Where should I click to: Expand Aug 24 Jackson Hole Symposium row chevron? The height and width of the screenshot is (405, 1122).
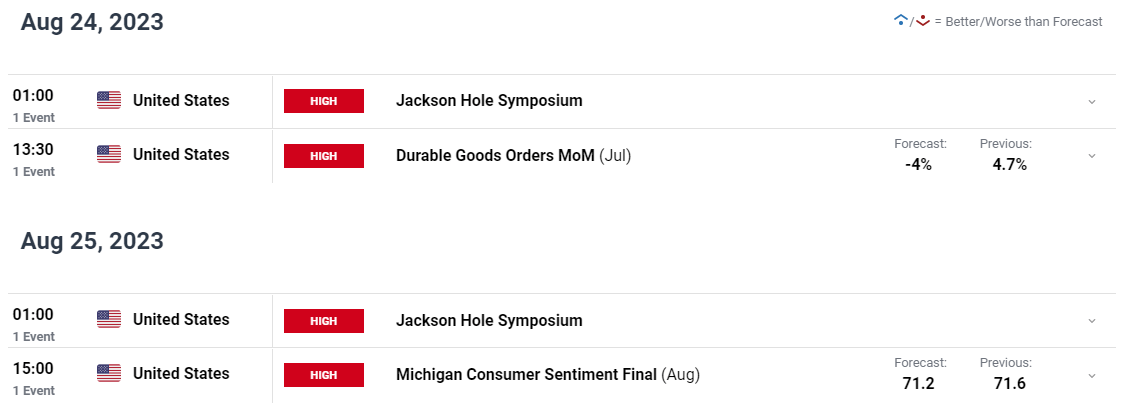pos(1092,102)
